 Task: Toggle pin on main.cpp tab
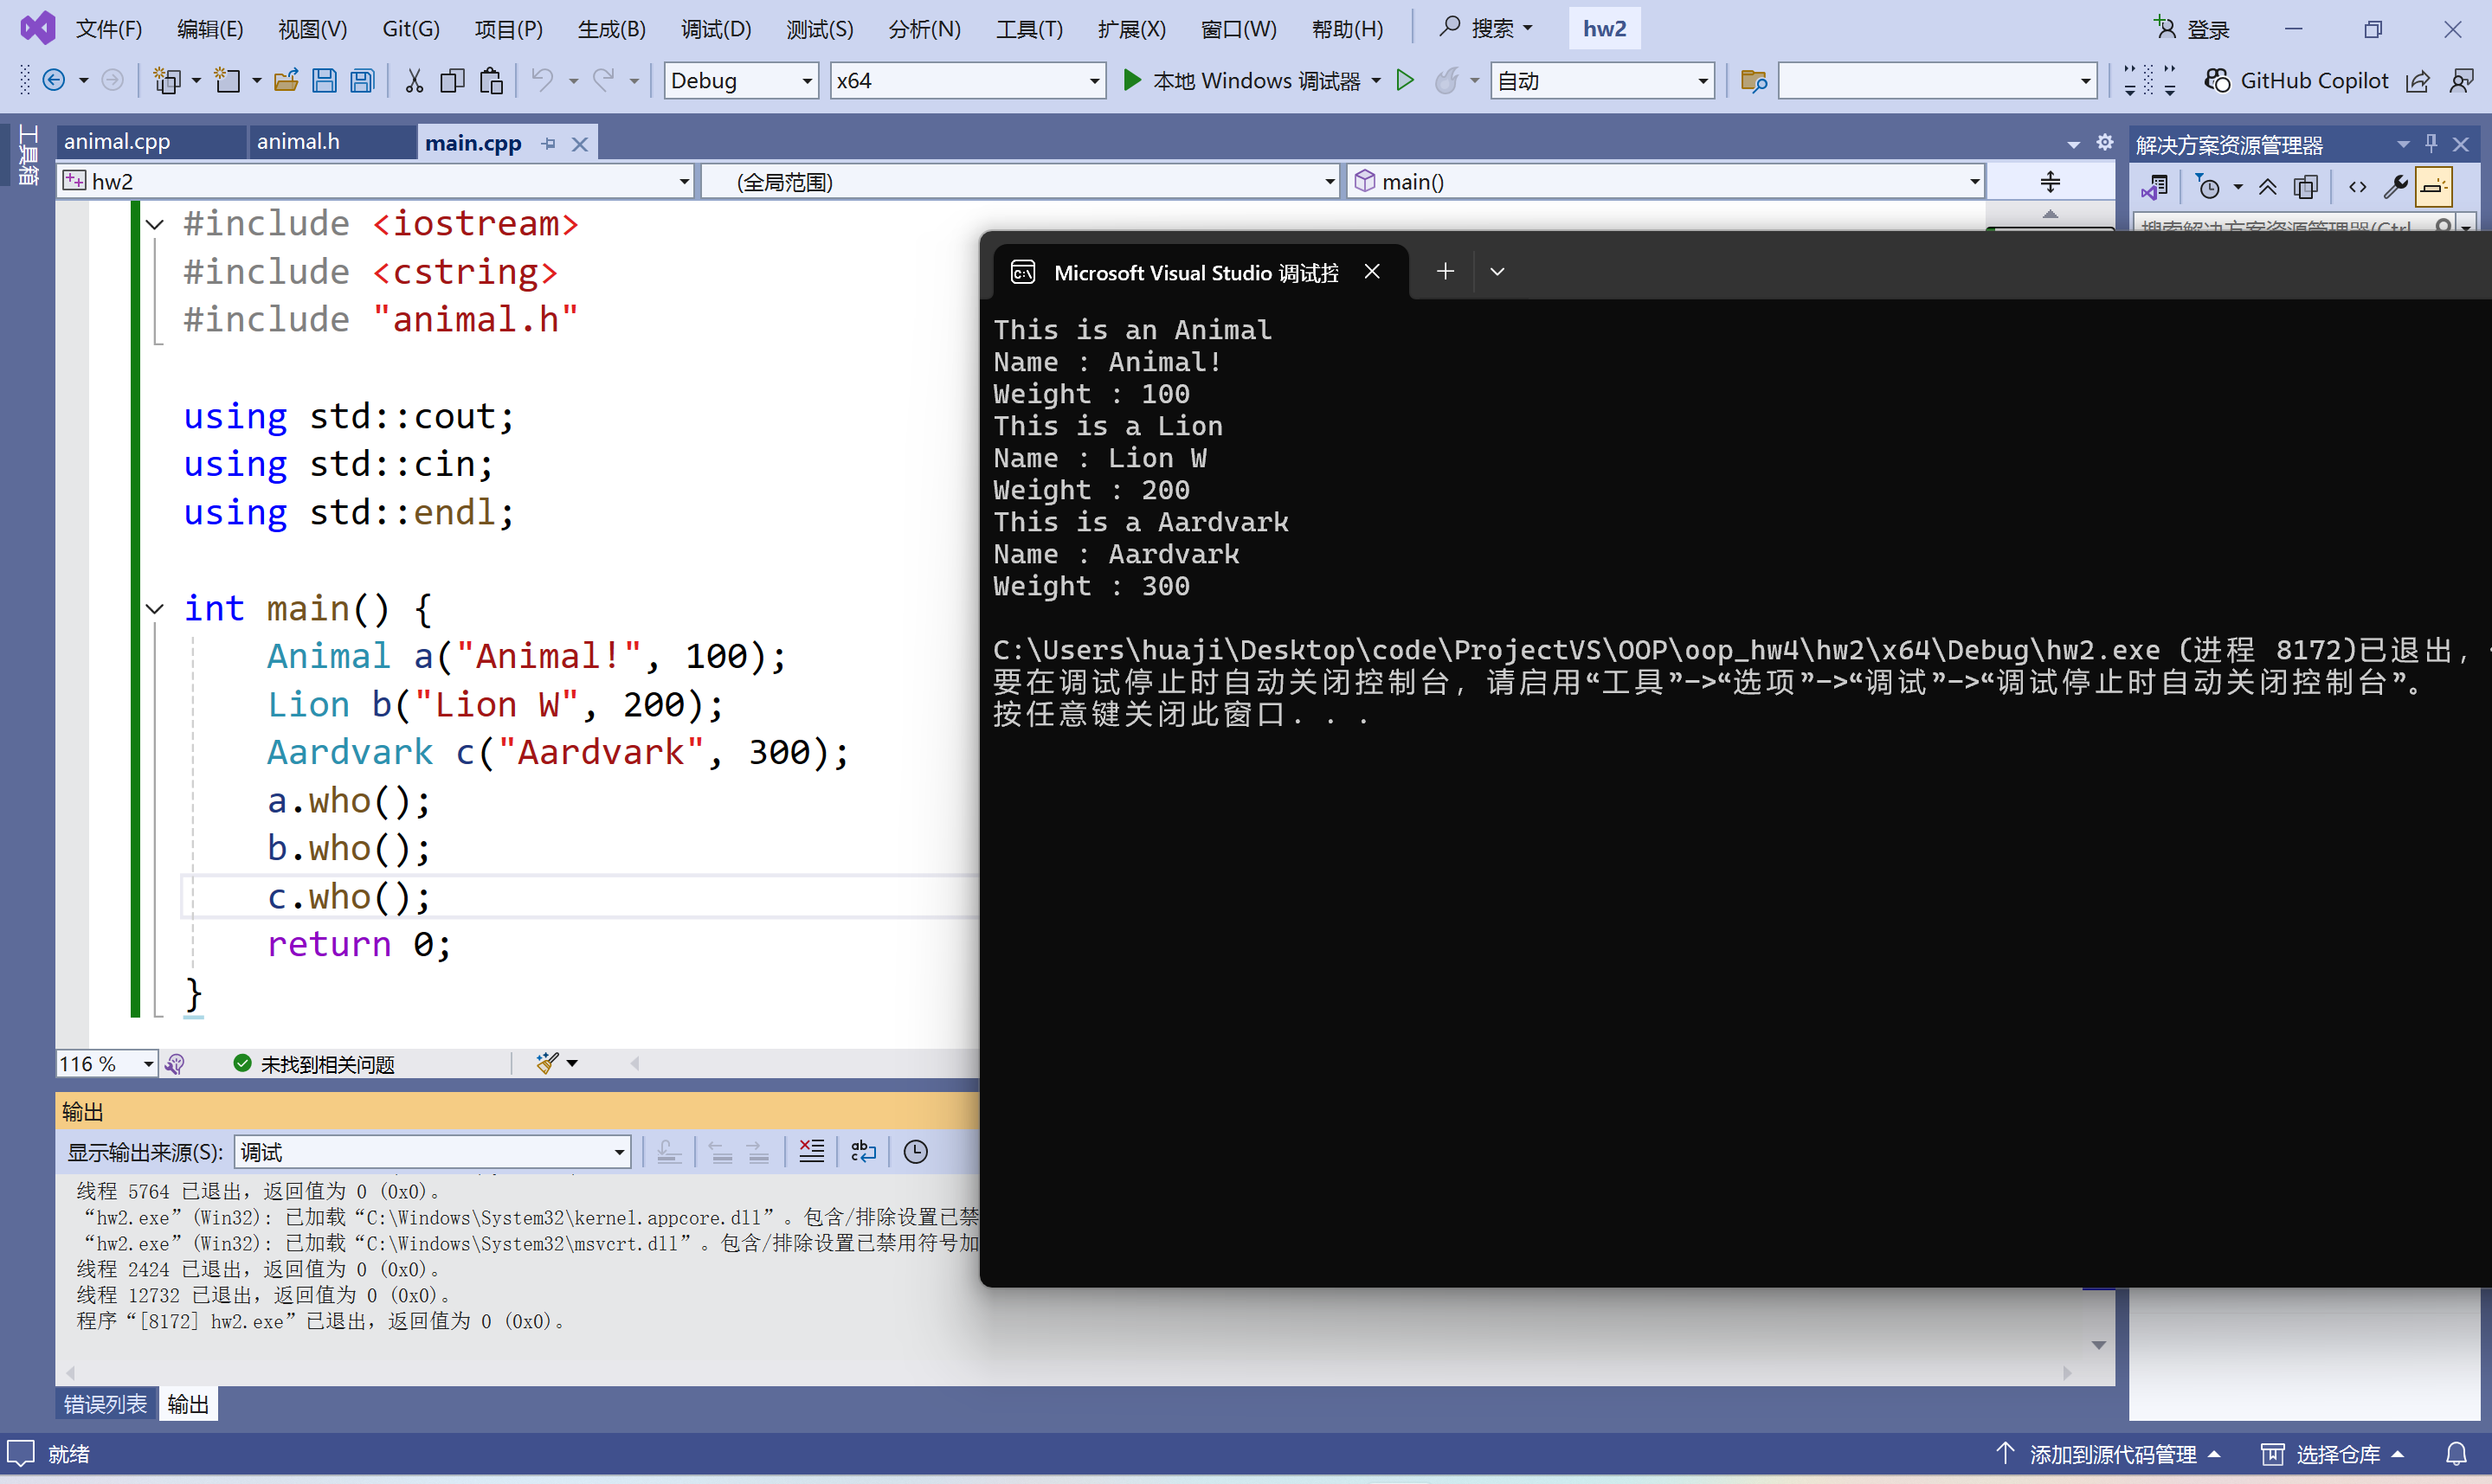click(548, 144)
